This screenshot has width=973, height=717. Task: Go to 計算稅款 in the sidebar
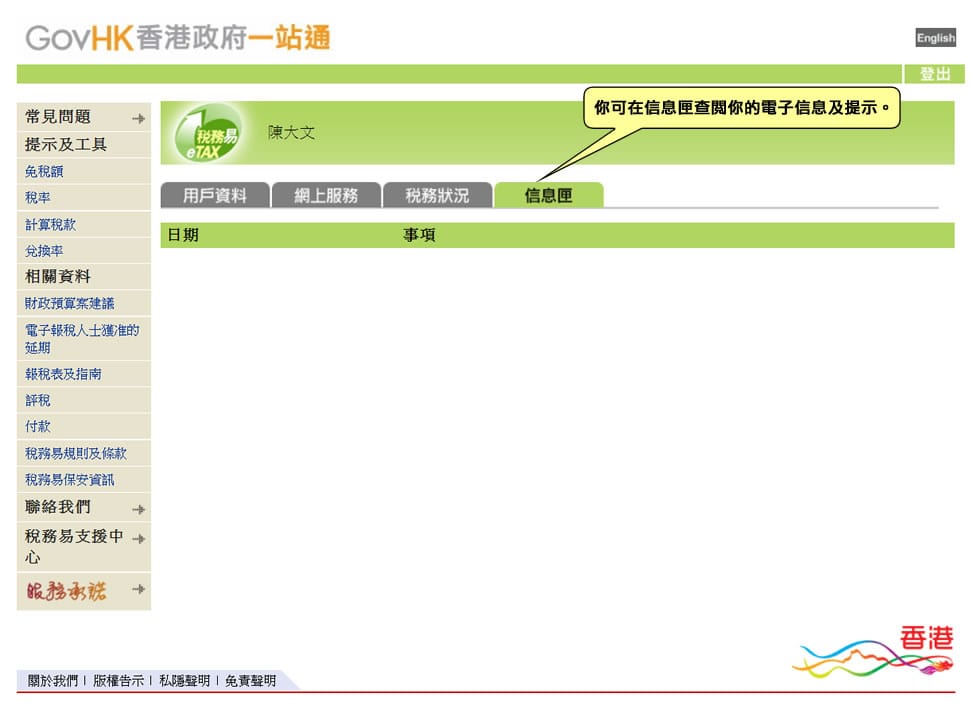coord(51,225)
